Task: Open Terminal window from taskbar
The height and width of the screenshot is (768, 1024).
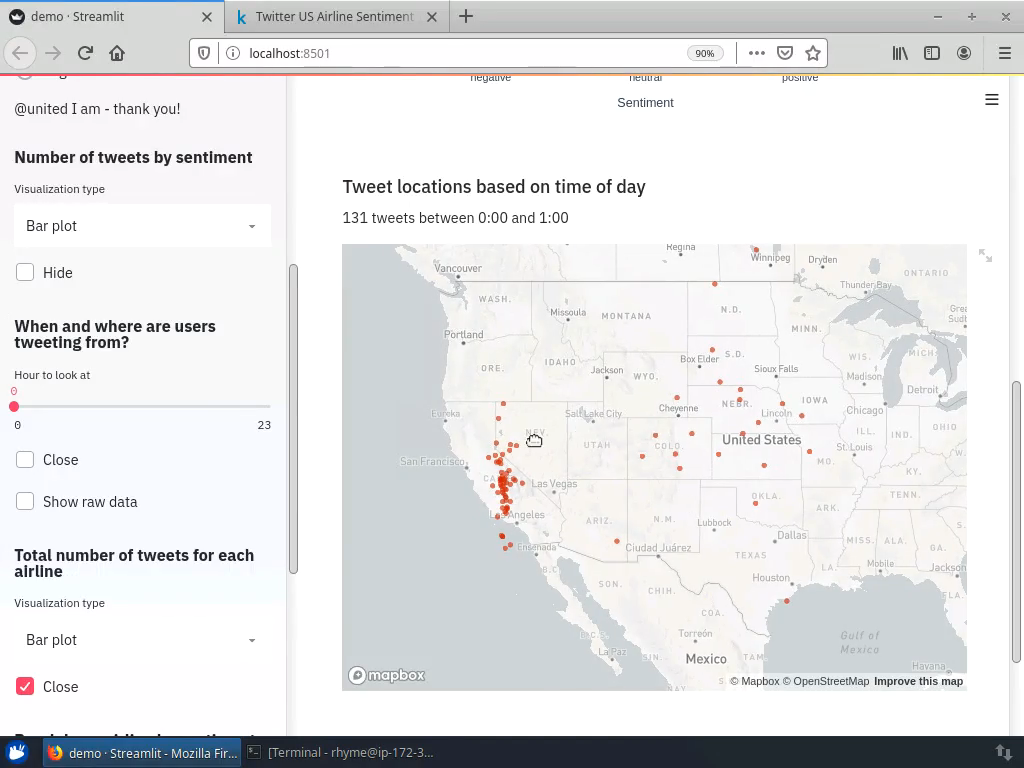Action: pos(341,752)
